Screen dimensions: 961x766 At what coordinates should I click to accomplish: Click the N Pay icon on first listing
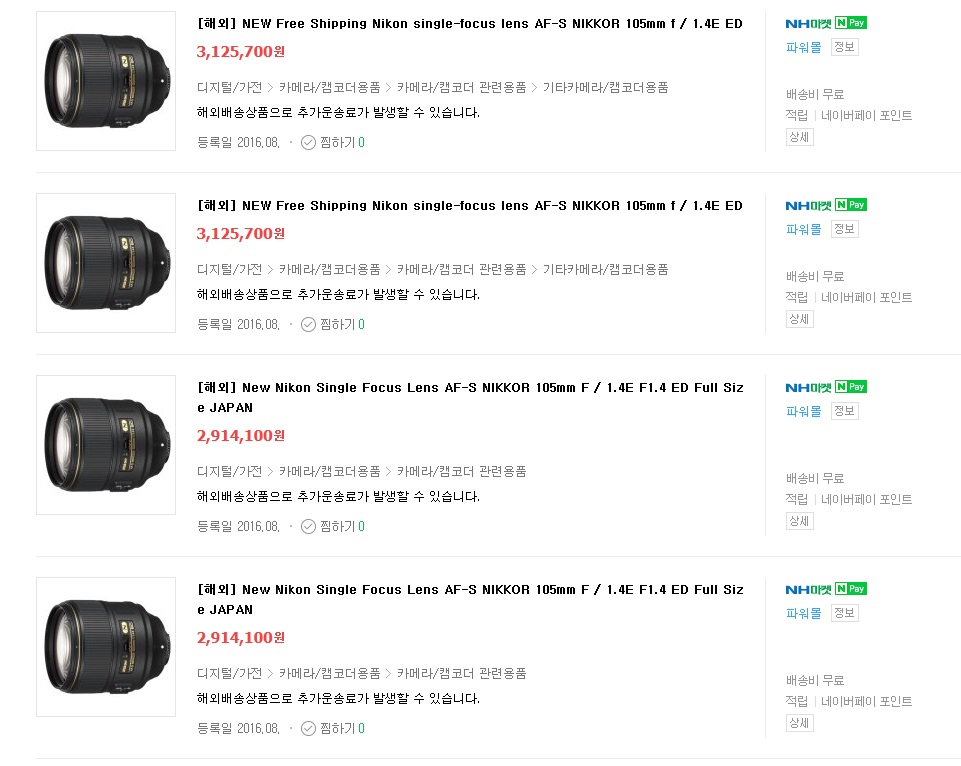[851, 23]
